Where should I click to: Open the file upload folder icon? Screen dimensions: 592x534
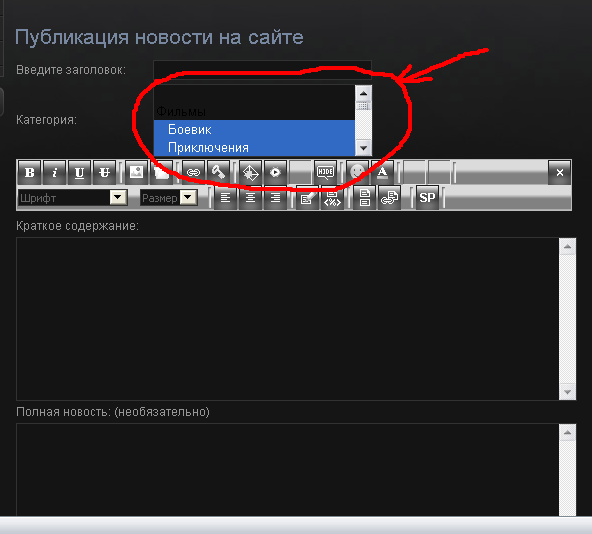click(x=161, y=172)
